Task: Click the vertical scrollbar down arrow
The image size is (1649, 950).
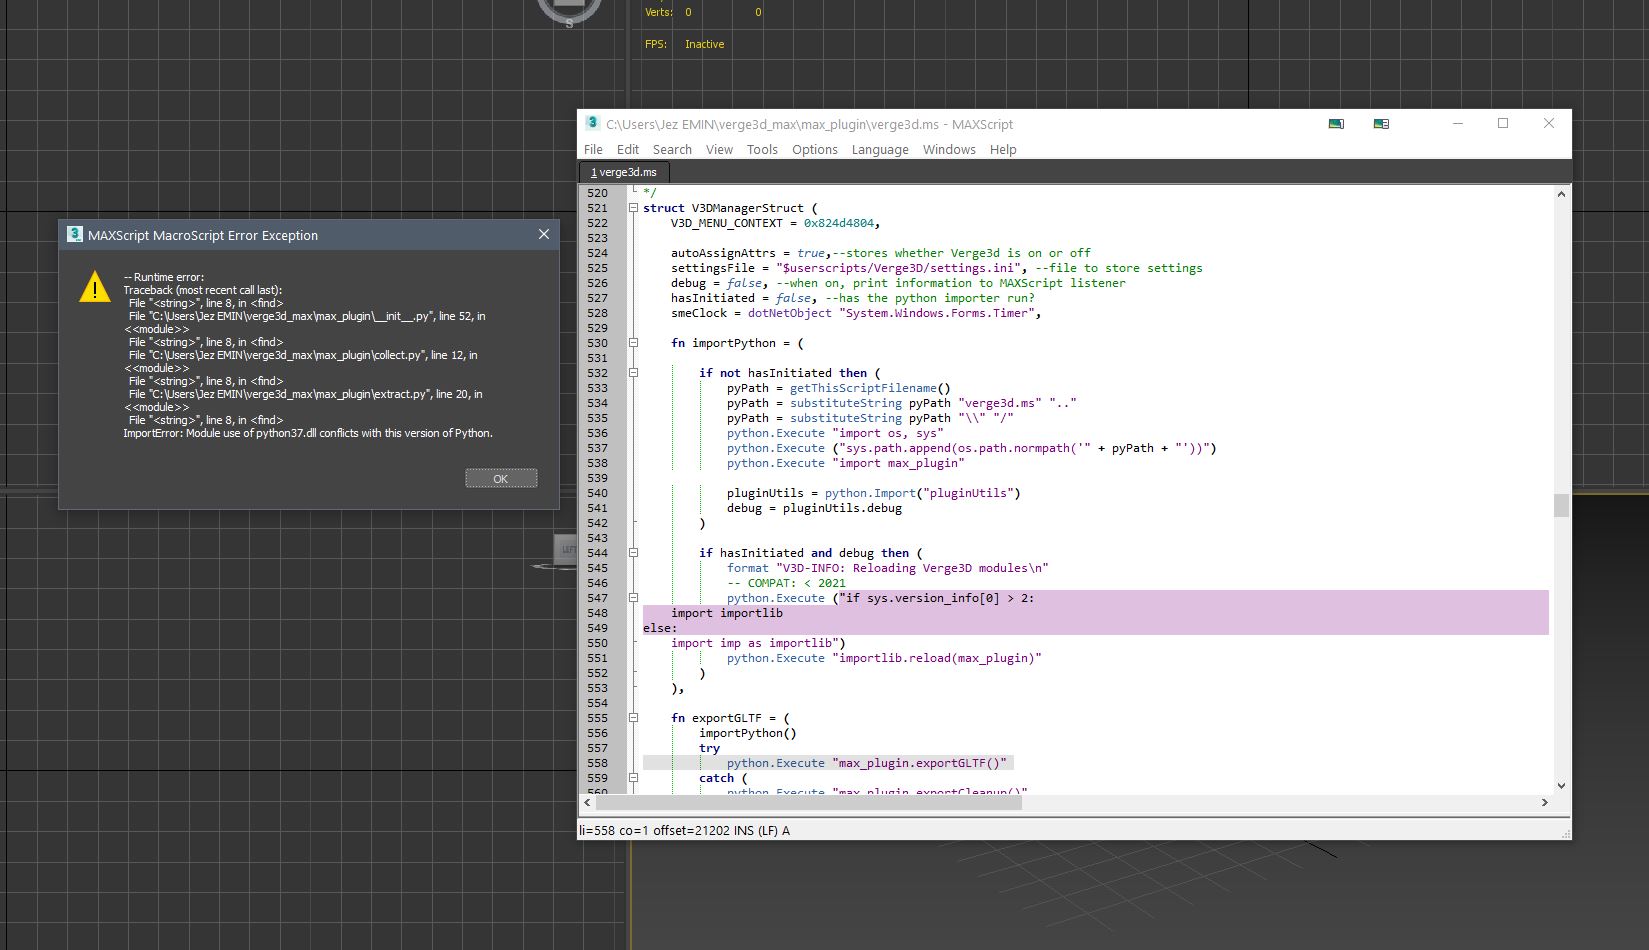Action: [x=1561, y=787]
